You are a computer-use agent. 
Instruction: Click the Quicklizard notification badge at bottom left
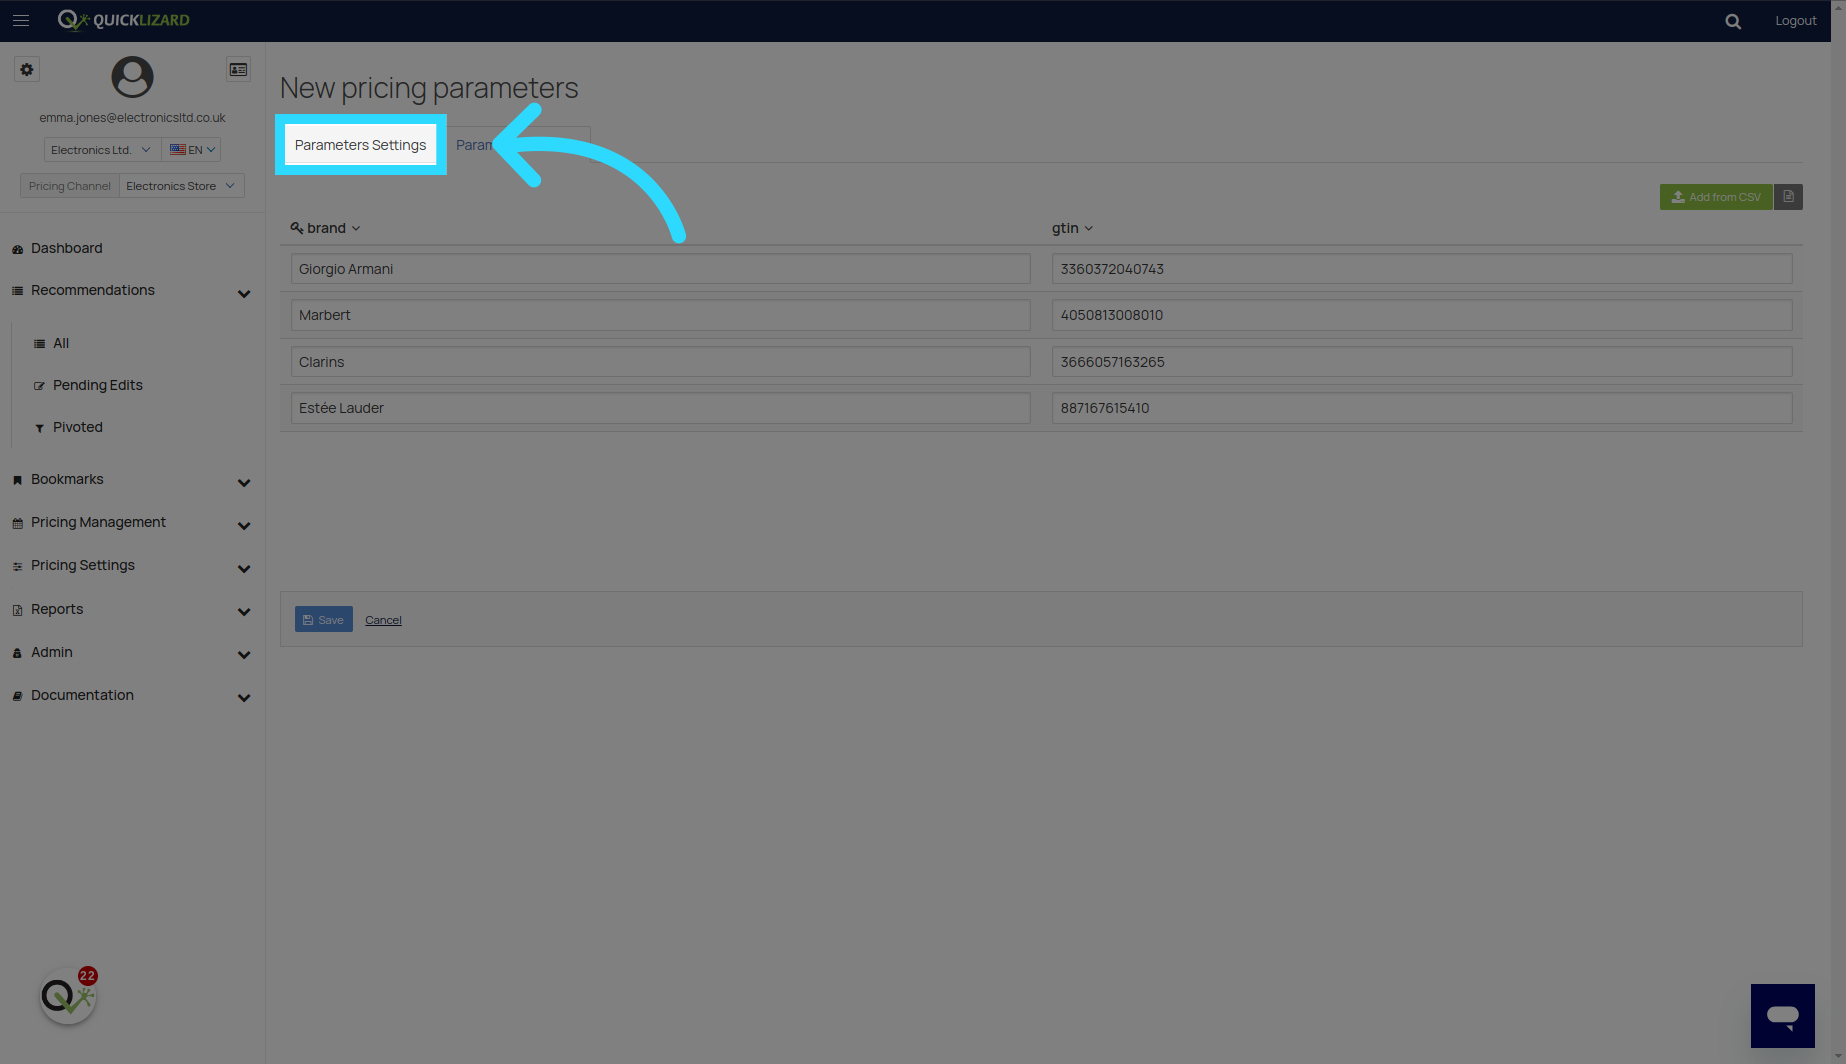click(x=87, y=975)
